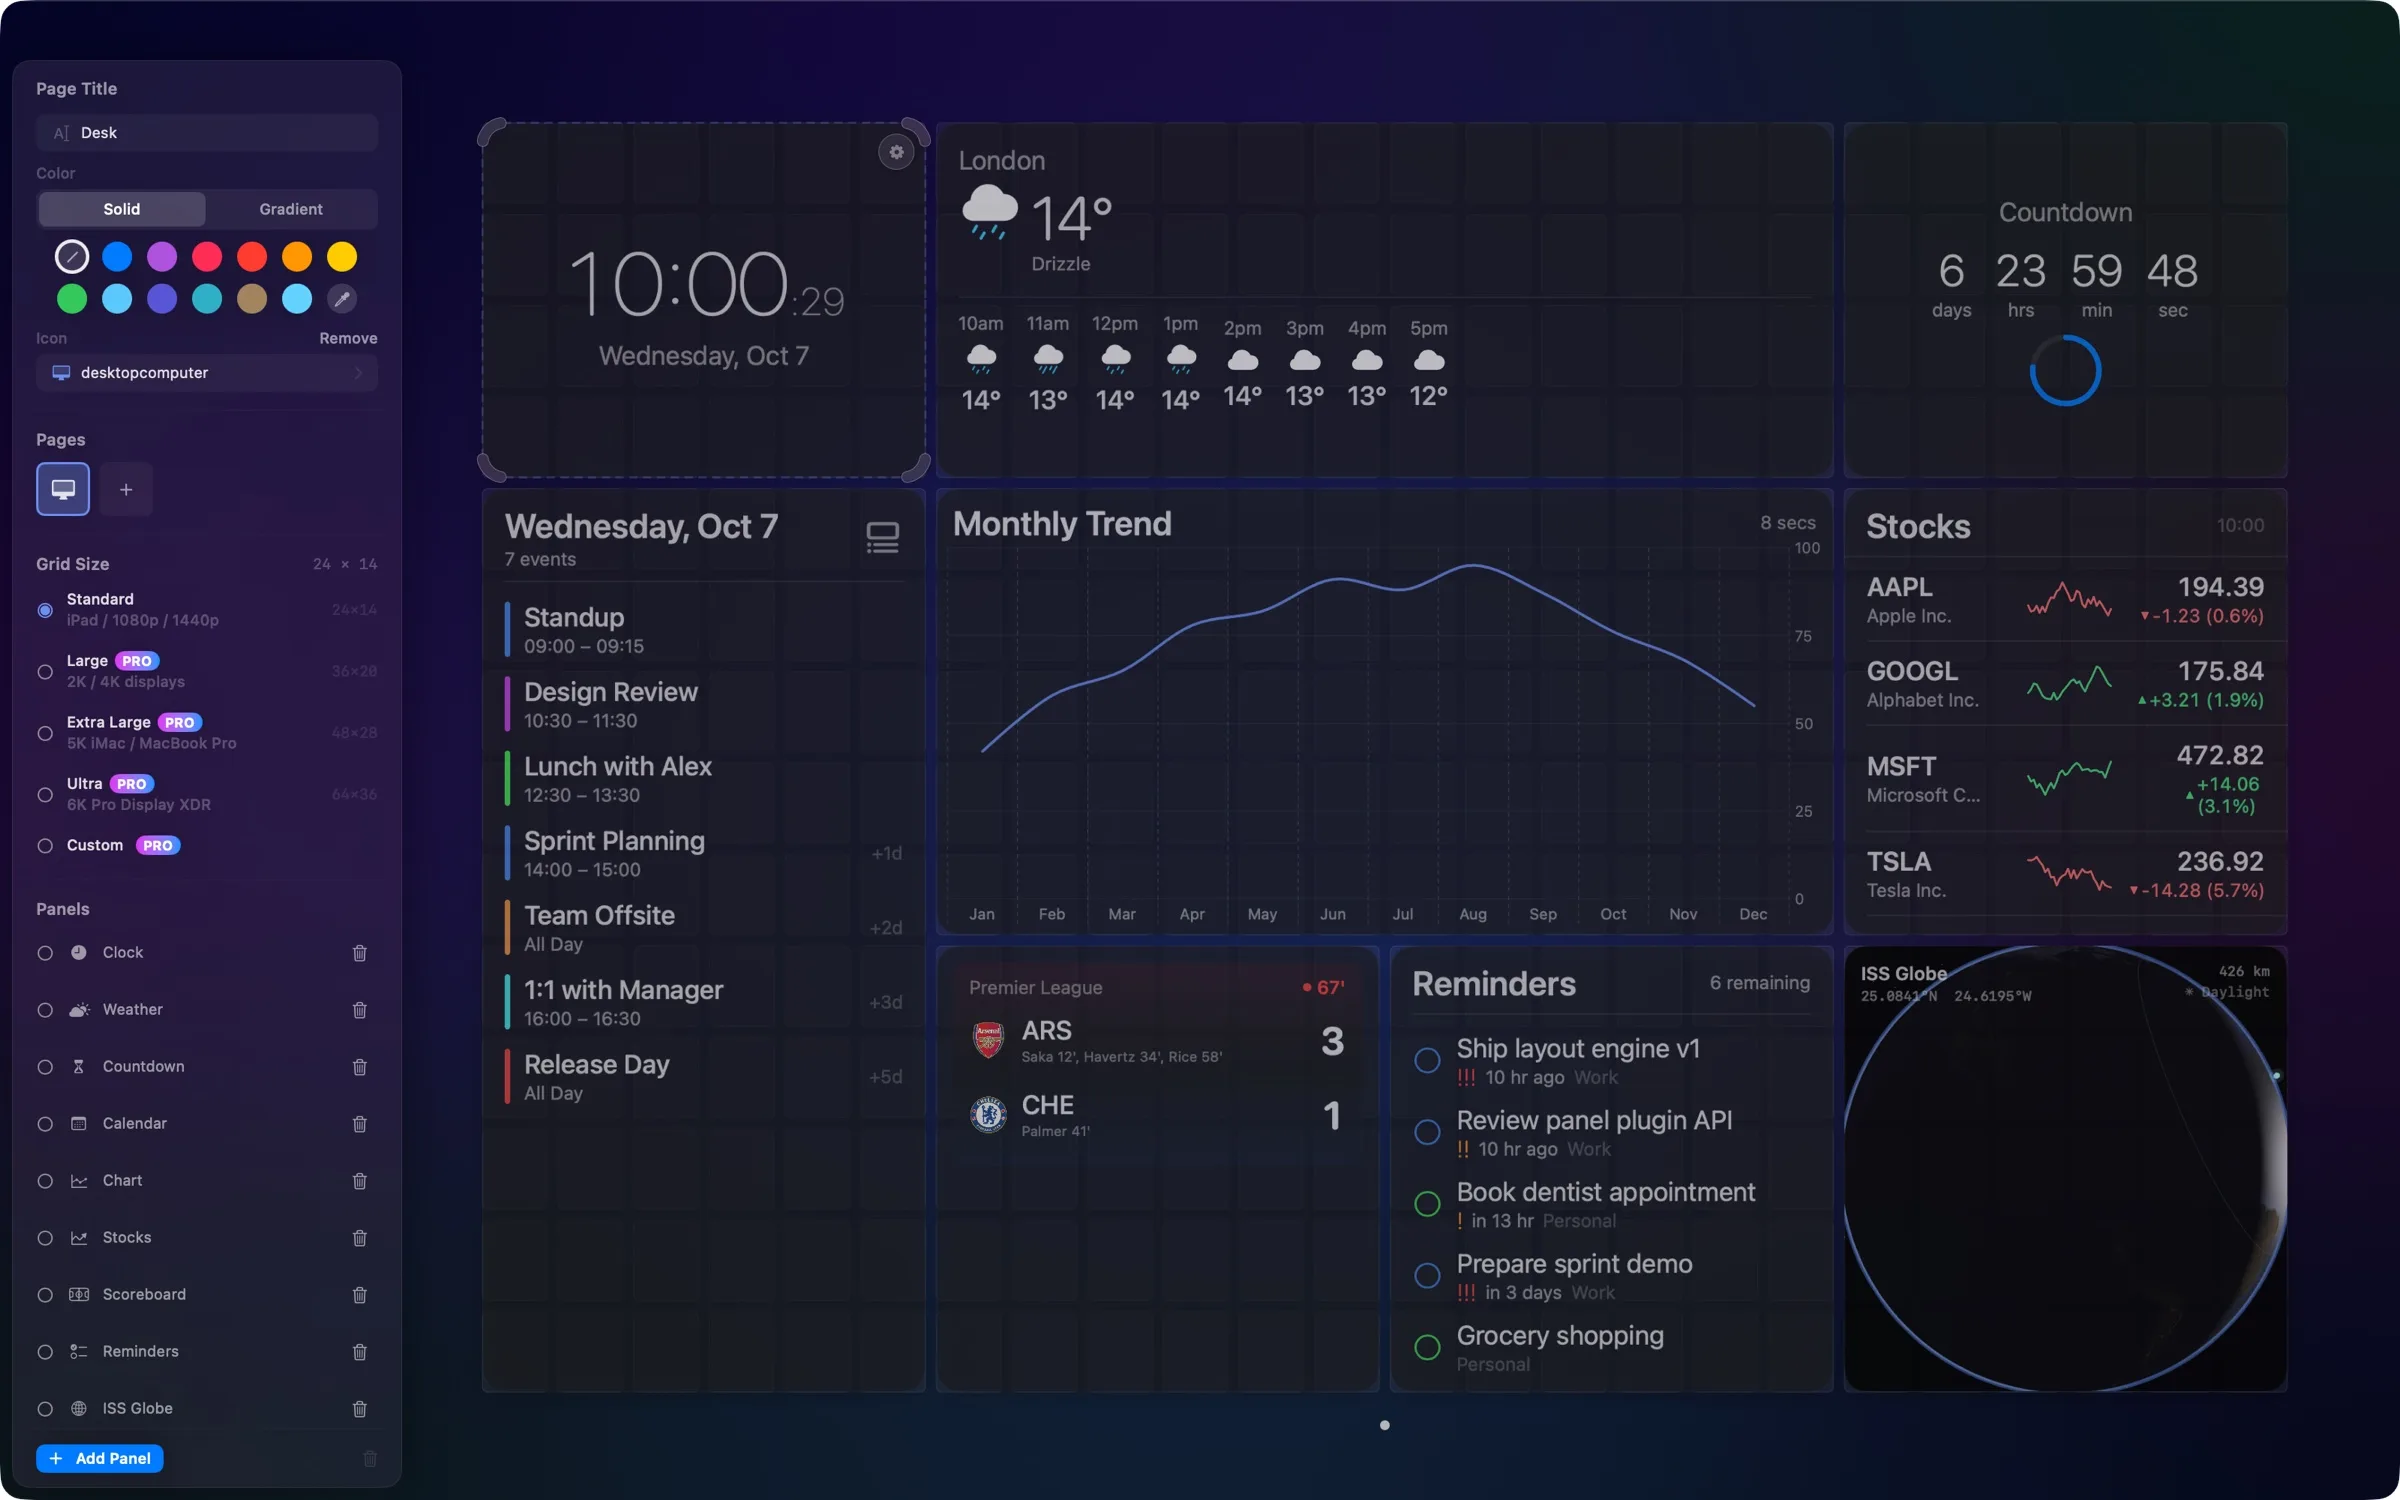
Task: Remove the page icon
Action: (x=348, y=338)
